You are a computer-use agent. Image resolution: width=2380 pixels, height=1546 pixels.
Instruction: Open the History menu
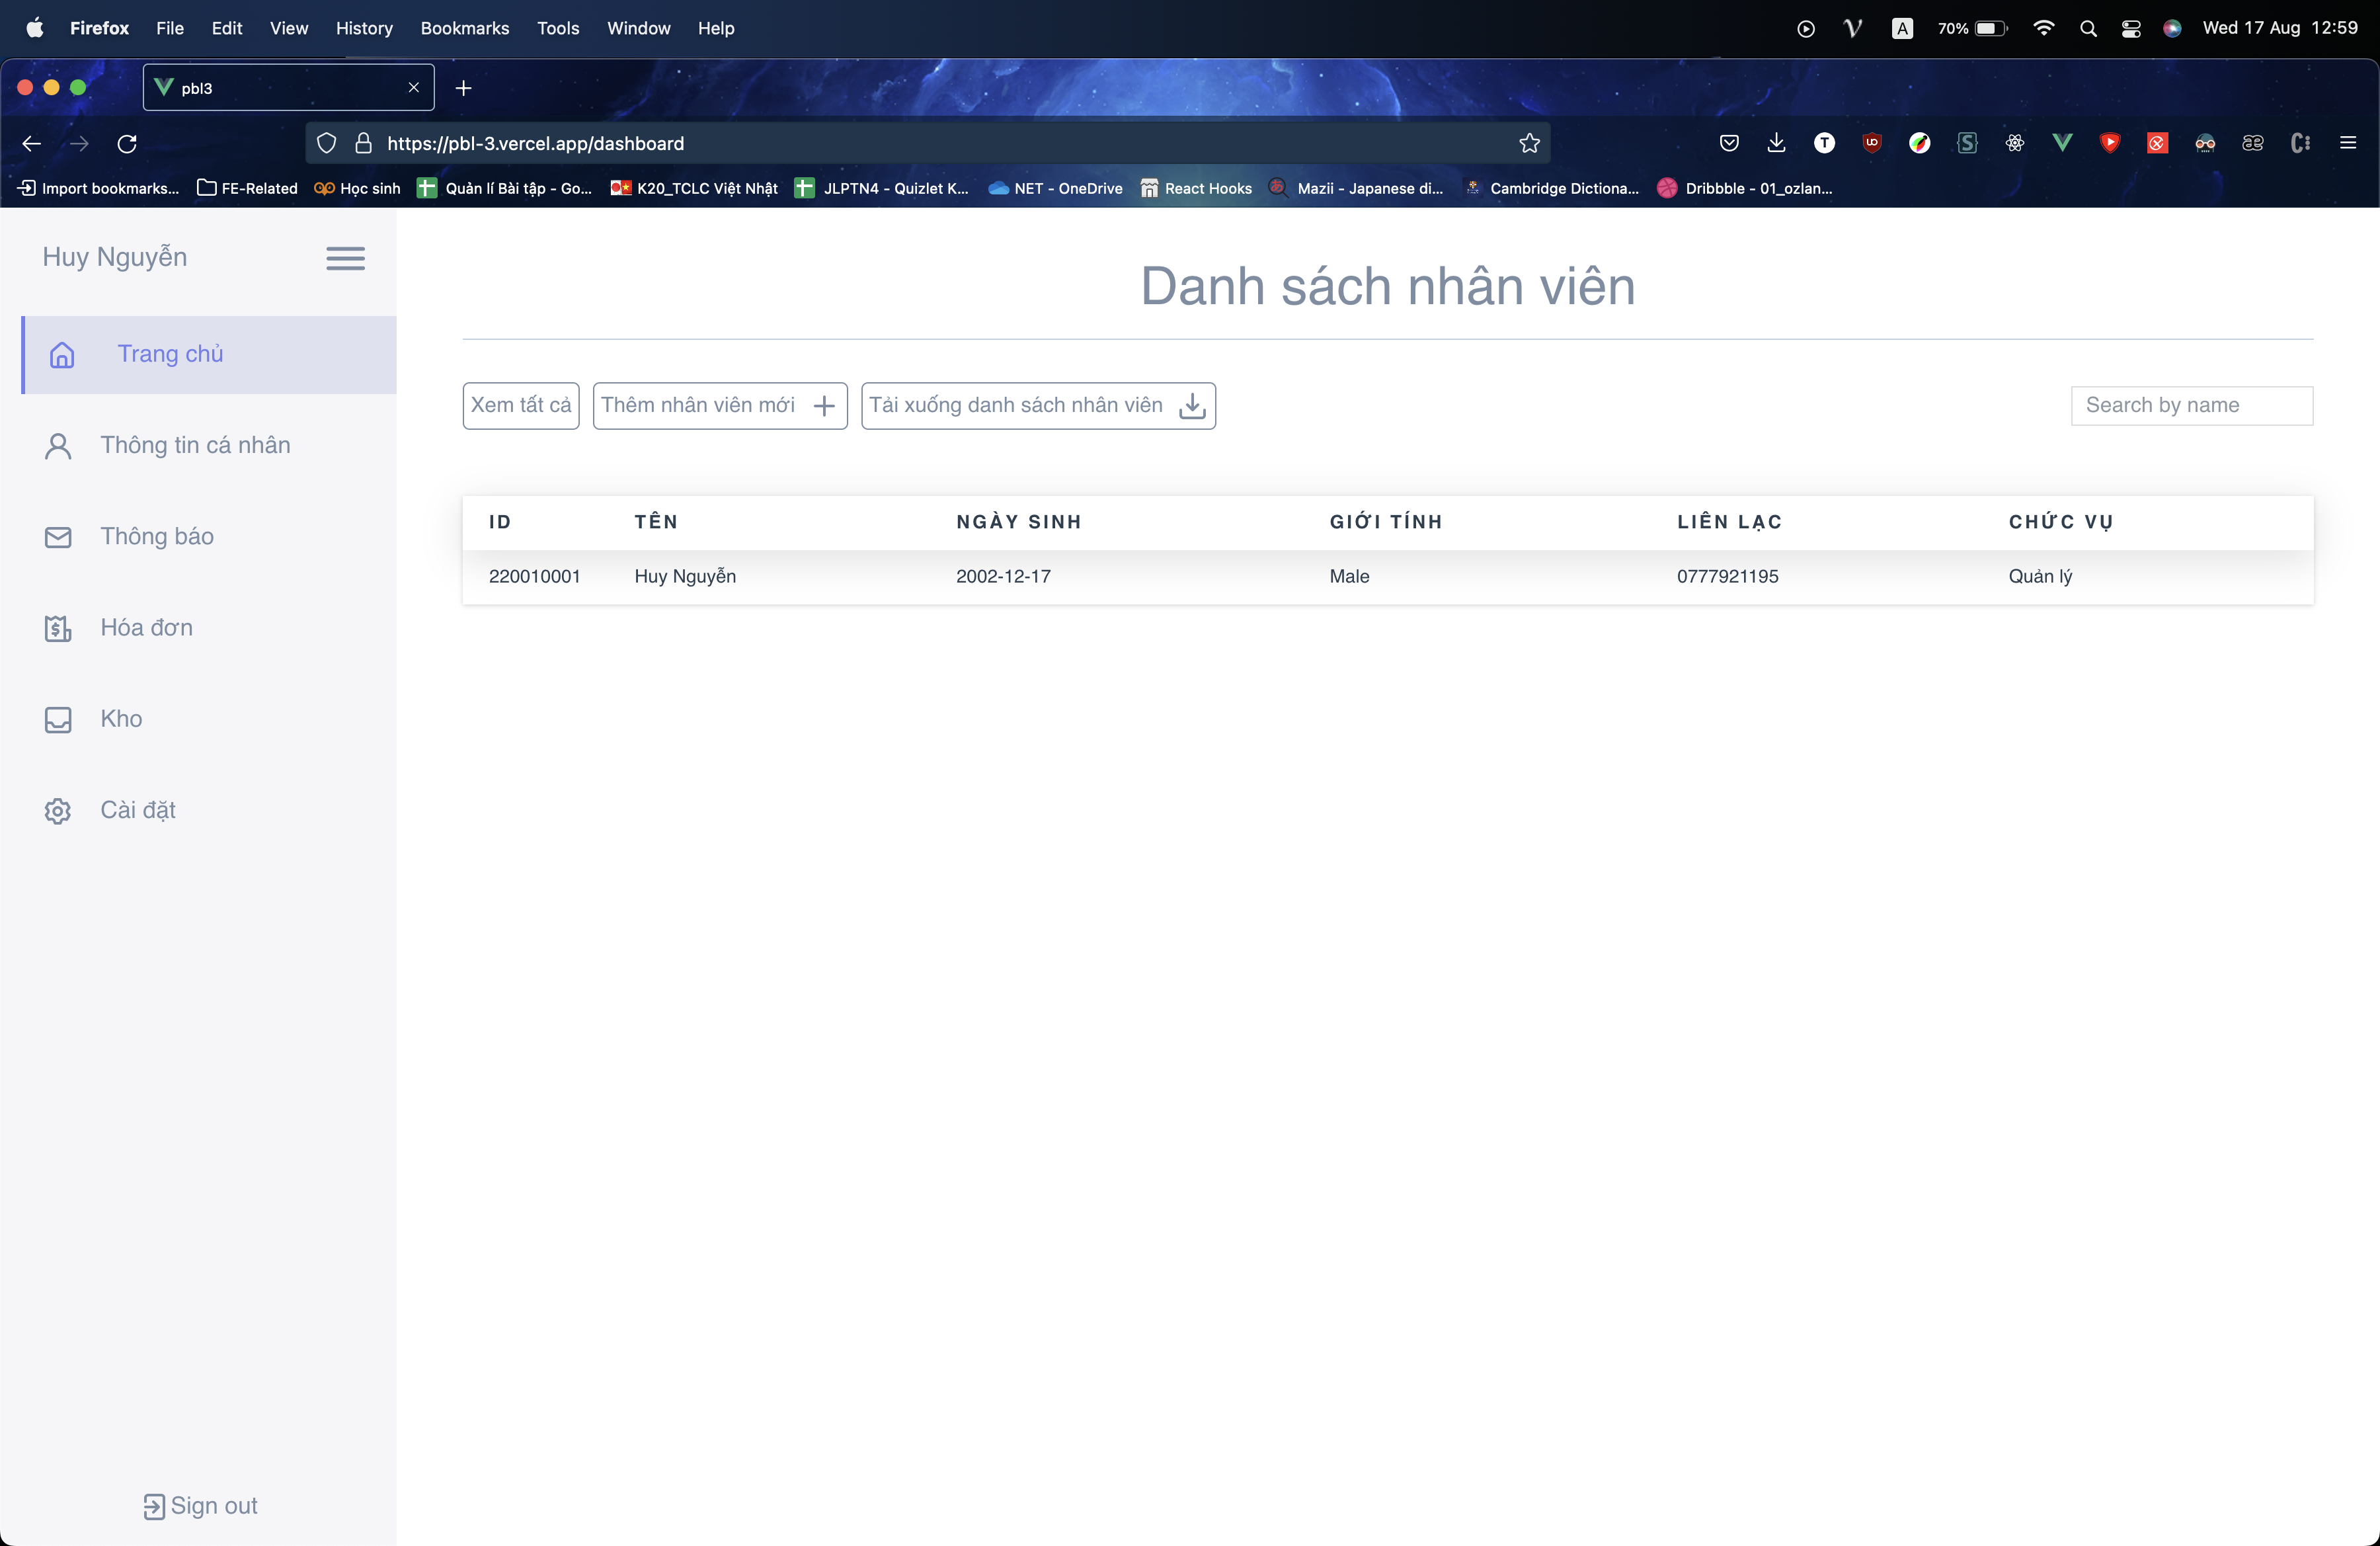click(363, 28)
